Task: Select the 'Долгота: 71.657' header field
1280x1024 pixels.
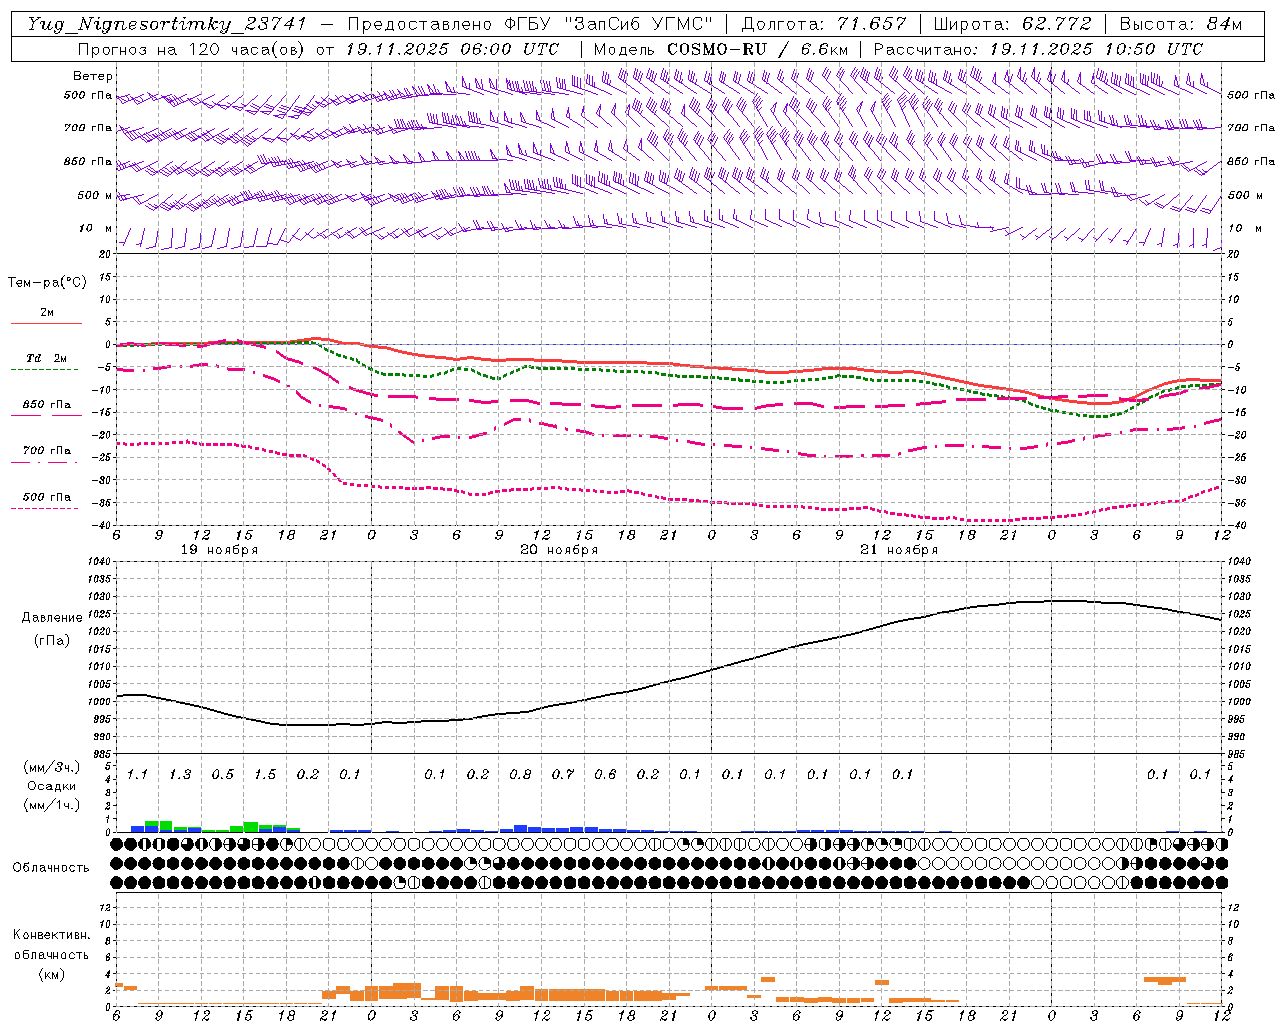Action: 824,24
